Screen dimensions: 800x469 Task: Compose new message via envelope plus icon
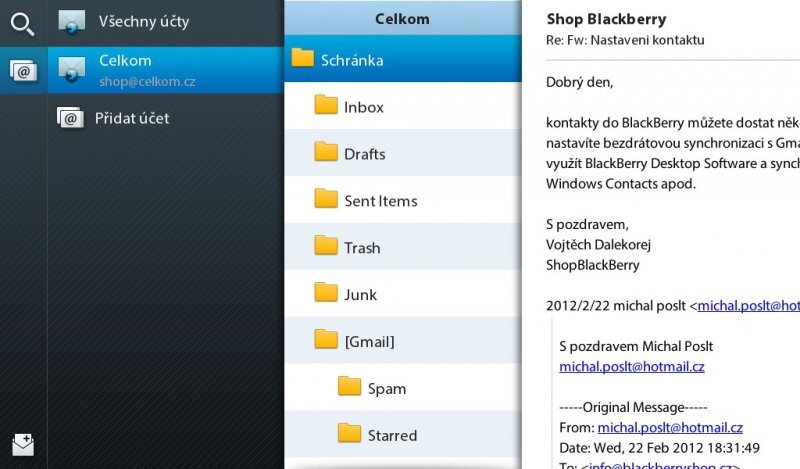[23, 445]
